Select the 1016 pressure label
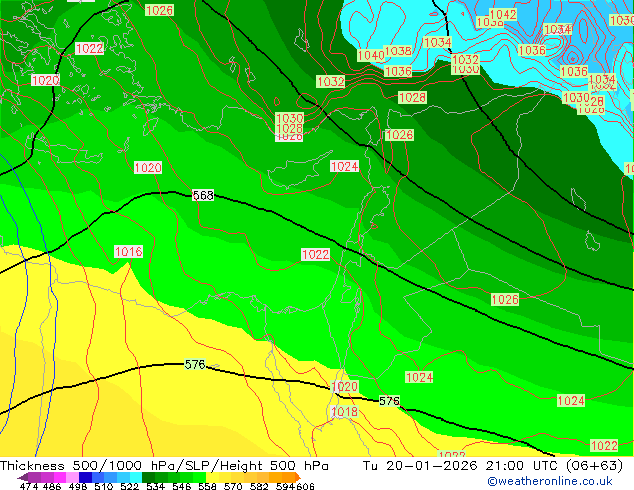Image resolution: width=634 pixels, height=490 pixels. 129,252
